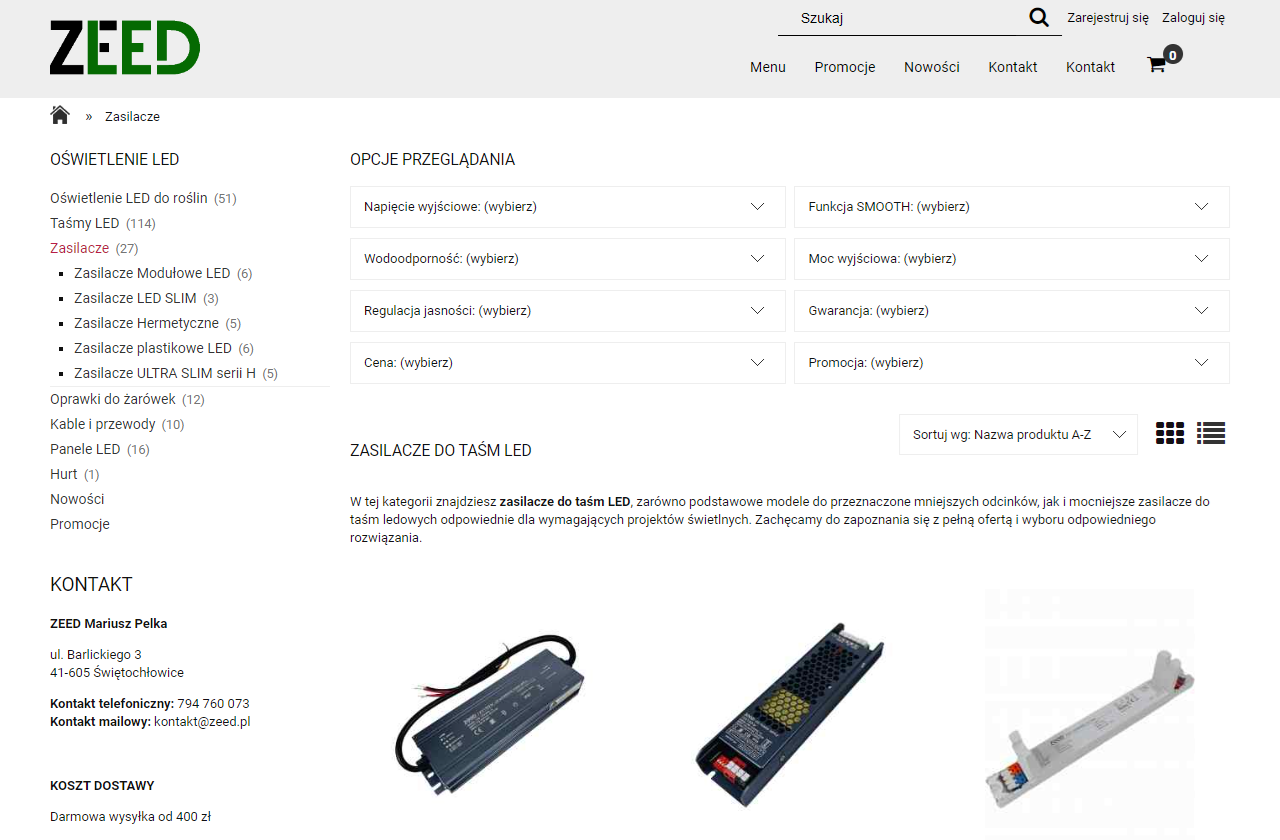1280x840 pixels.
Task: Switch to grid view layout
Action: click(1169, 433)
